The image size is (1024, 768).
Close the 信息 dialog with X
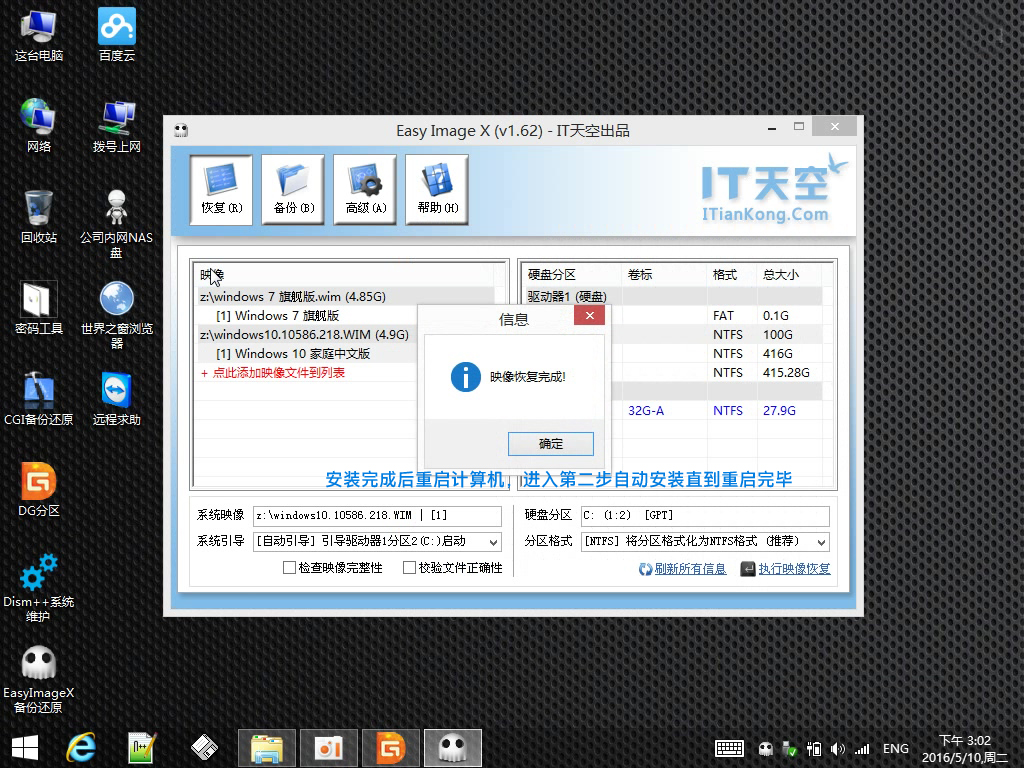coord(590,316)
